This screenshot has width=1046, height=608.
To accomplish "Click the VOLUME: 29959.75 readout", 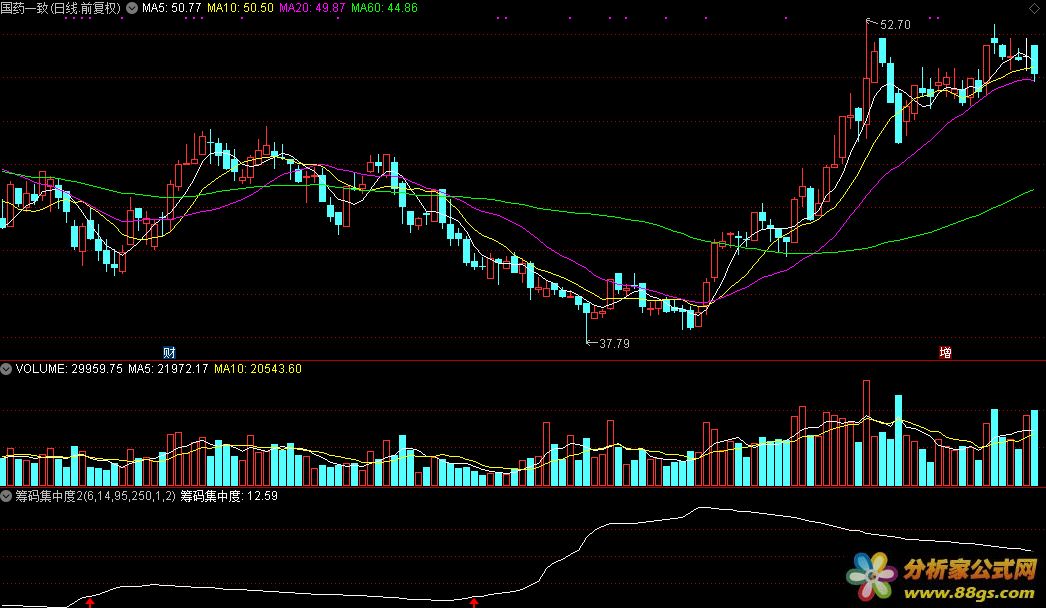I will tap(69, 368).
